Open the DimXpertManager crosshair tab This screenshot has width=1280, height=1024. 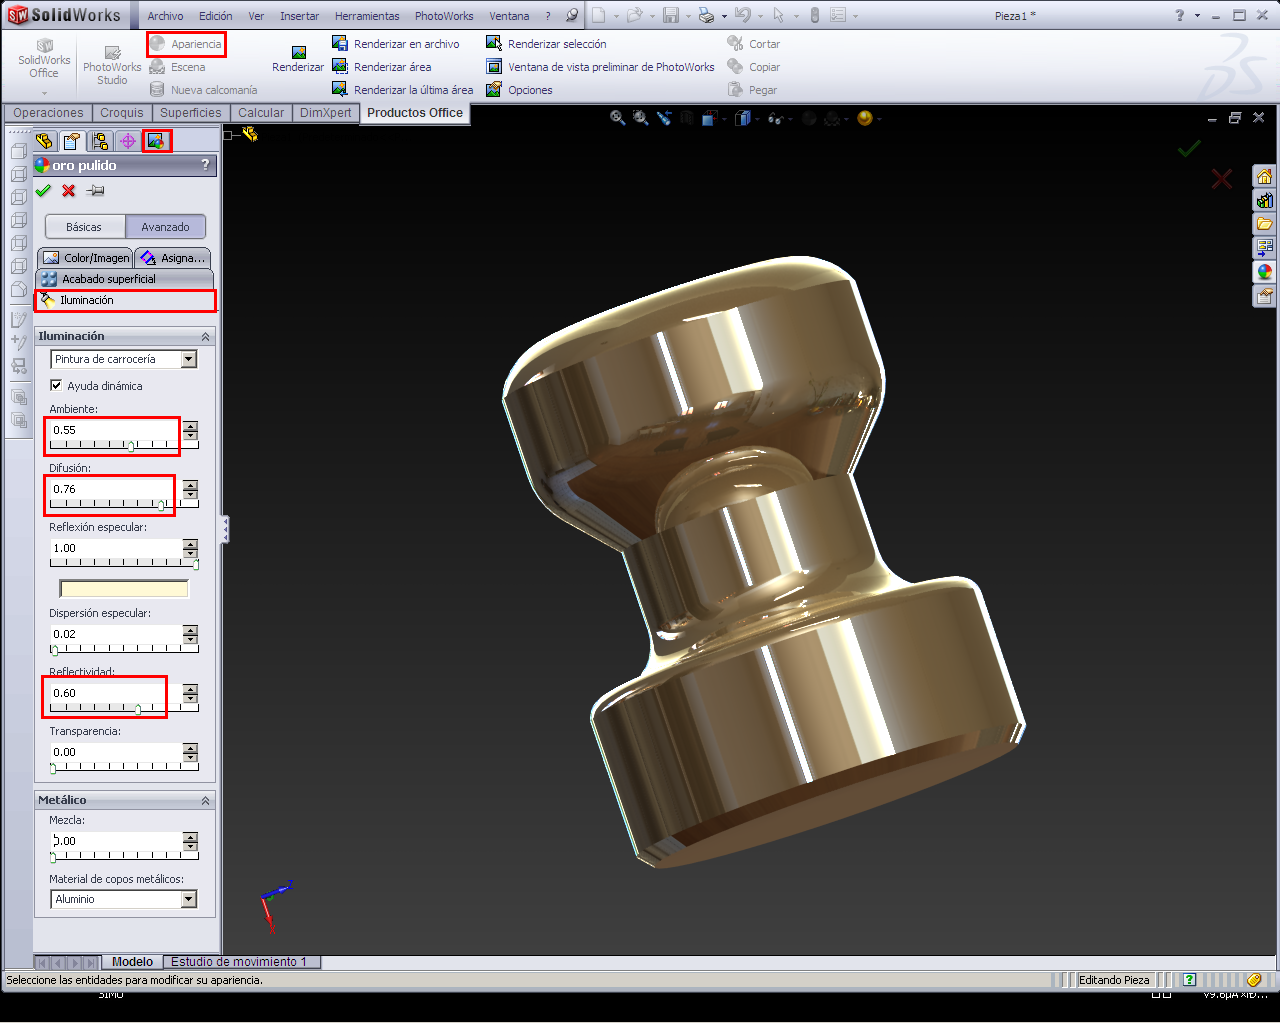(128, 141)
